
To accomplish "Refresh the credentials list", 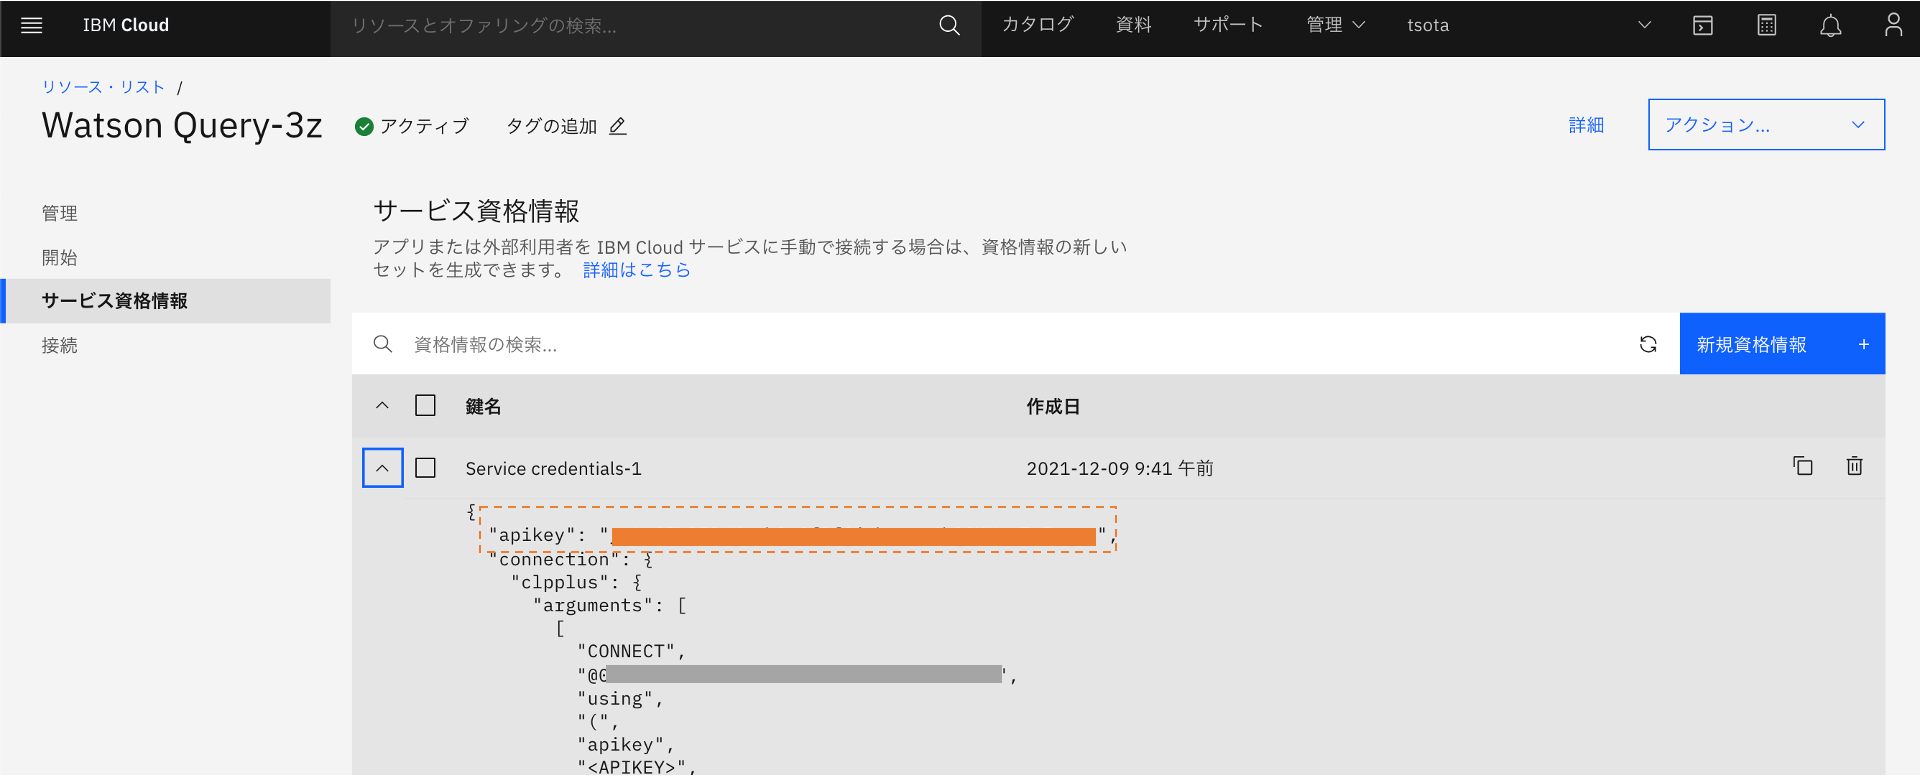I will click(1648, 345).
